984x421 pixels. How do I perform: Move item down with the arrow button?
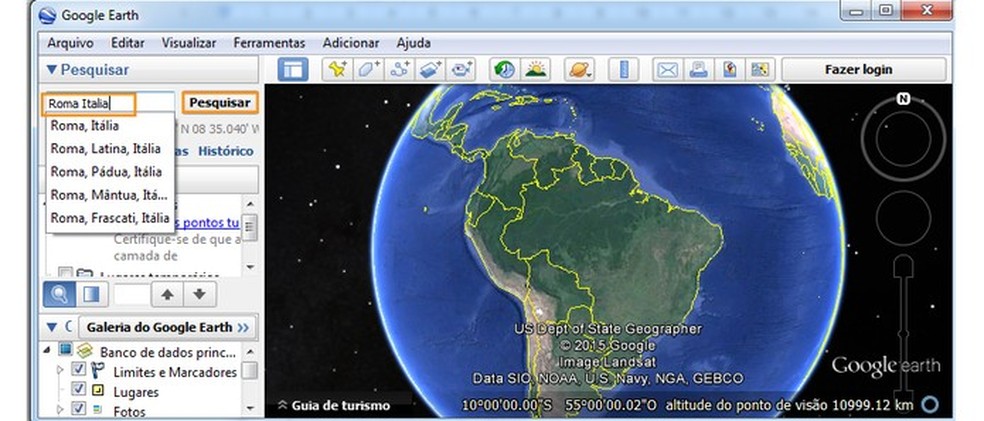pos(200,294)
